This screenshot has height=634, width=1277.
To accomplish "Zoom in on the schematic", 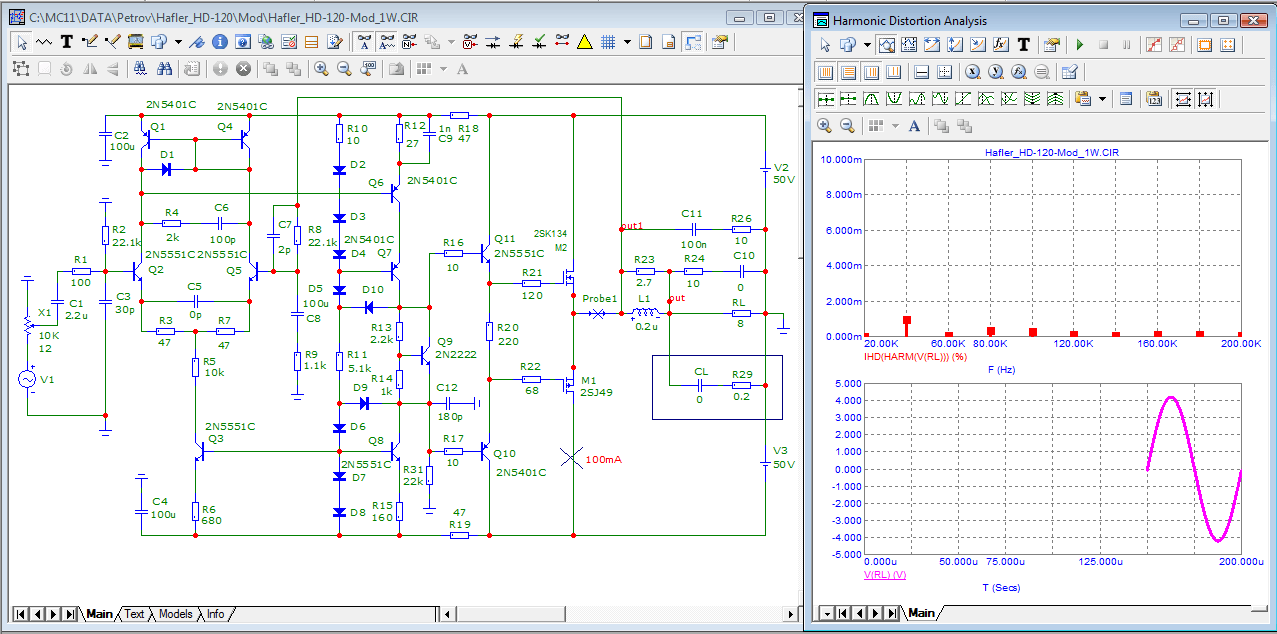I will click(321, 68).
